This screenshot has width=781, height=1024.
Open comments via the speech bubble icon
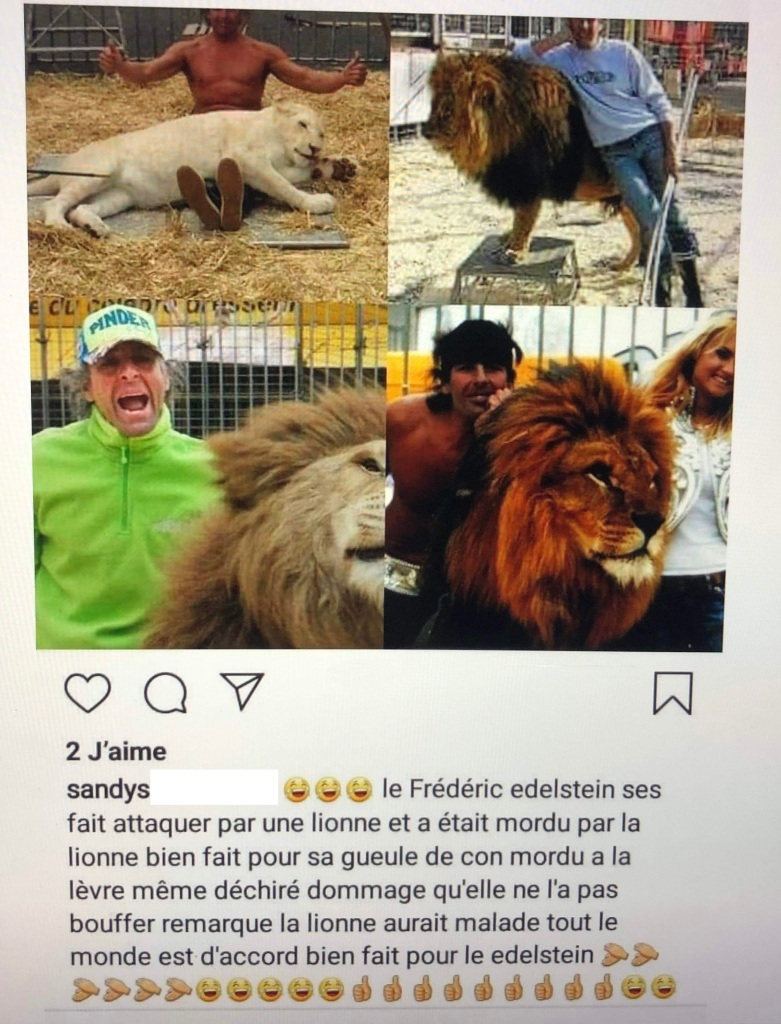coord(166,692)
